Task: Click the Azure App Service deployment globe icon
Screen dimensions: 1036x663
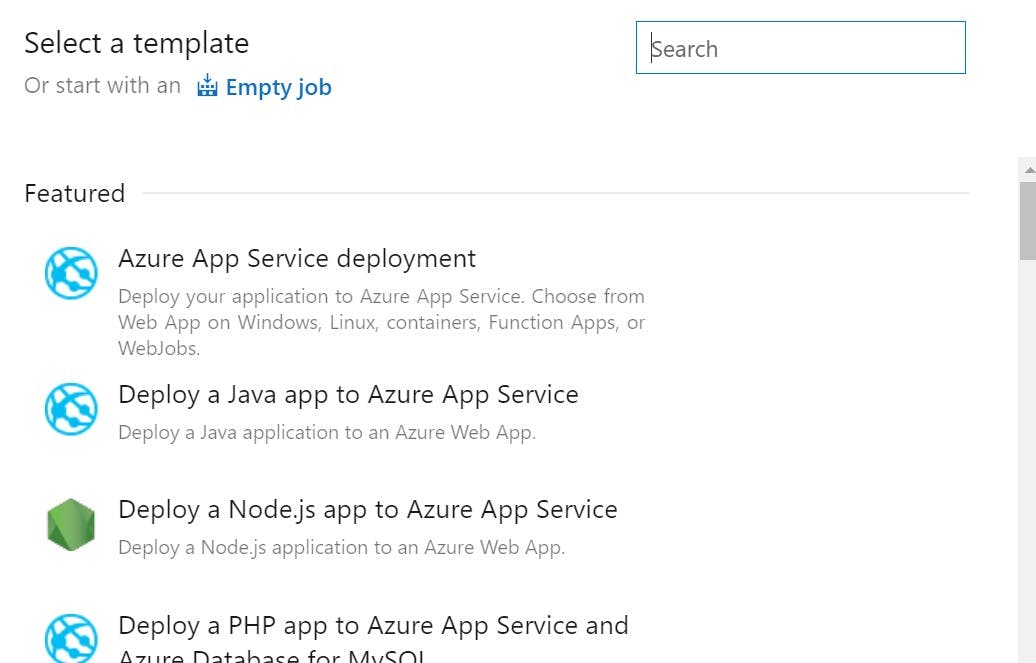Action: [x=70, y=272]
